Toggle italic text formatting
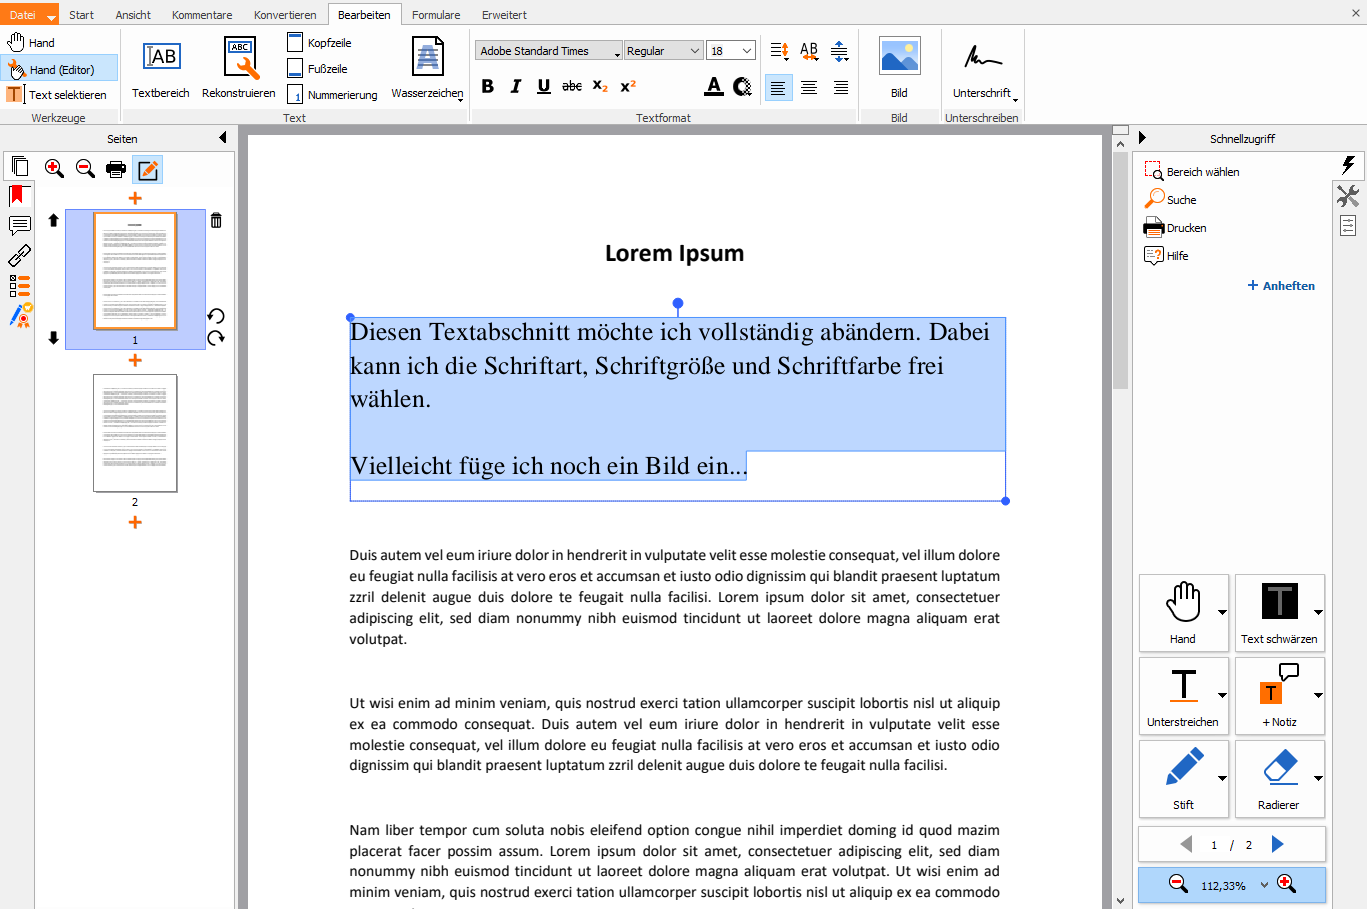Viewport: 1367px width, 909px height. tap(516, 87)
